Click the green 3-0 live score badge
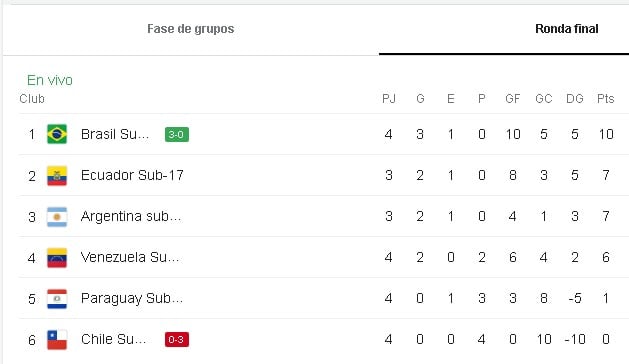The width and height of the screenshot is (629, 364). point(177,134)
